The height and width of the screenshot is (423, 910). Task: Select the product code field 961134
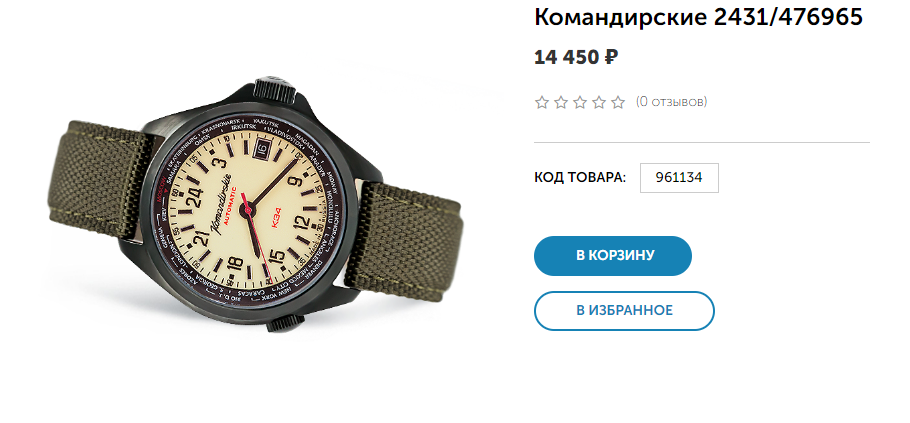[679, 178]
